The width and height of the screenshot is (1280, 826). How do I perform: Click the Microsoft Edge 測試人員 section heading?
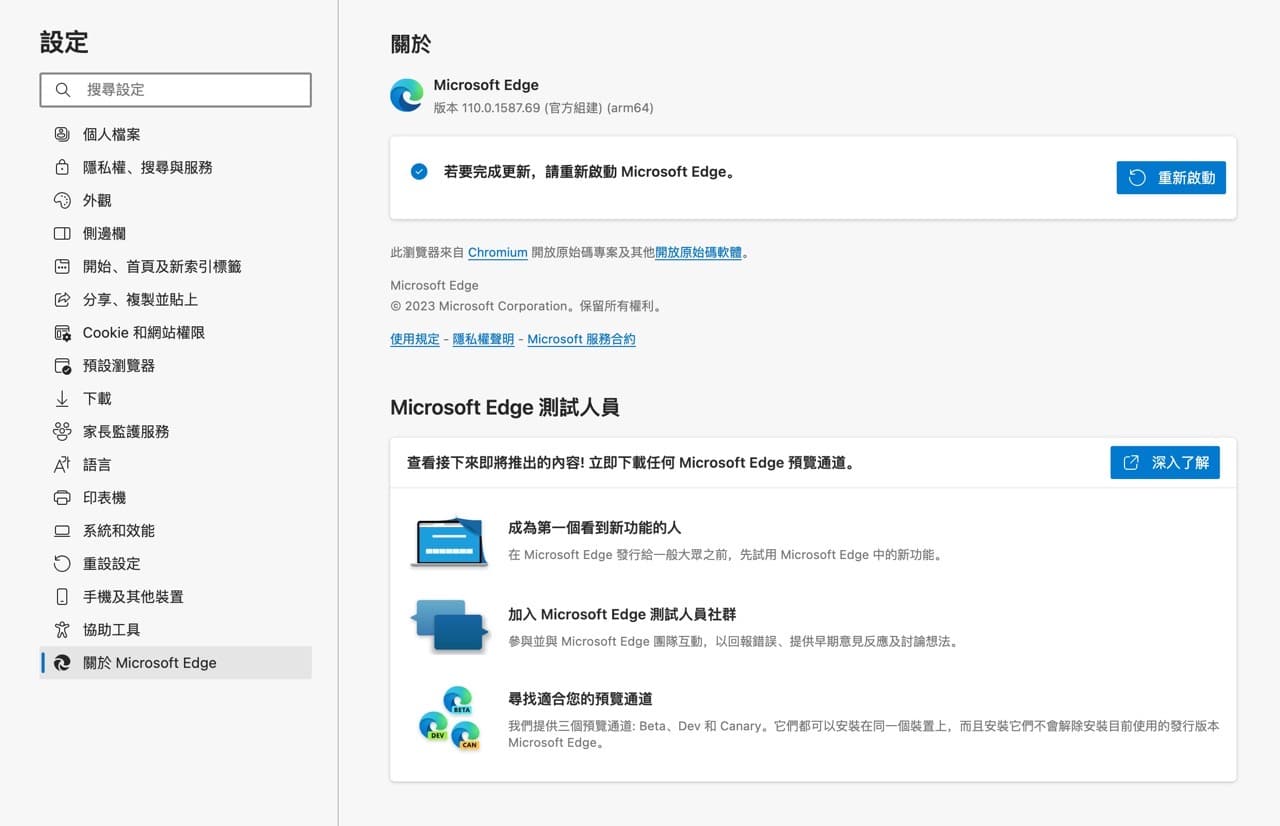click(x=505, y=407)
